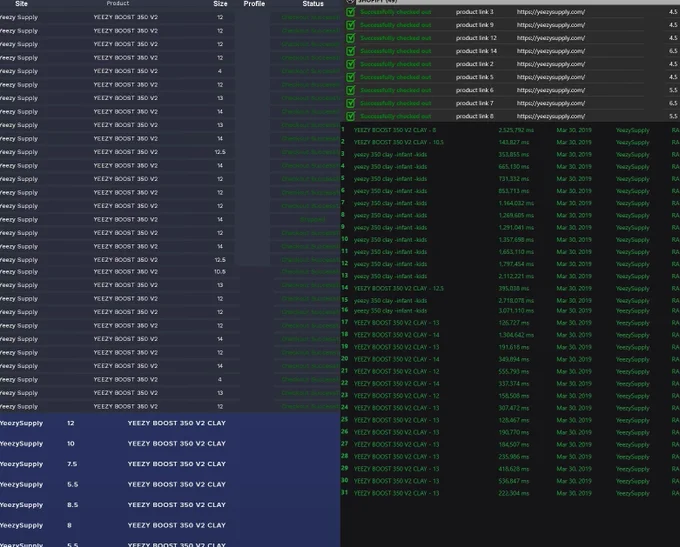Select the 'product link 8' task name
This screenshot has width=680, height=547.
(x=474, y=116)
